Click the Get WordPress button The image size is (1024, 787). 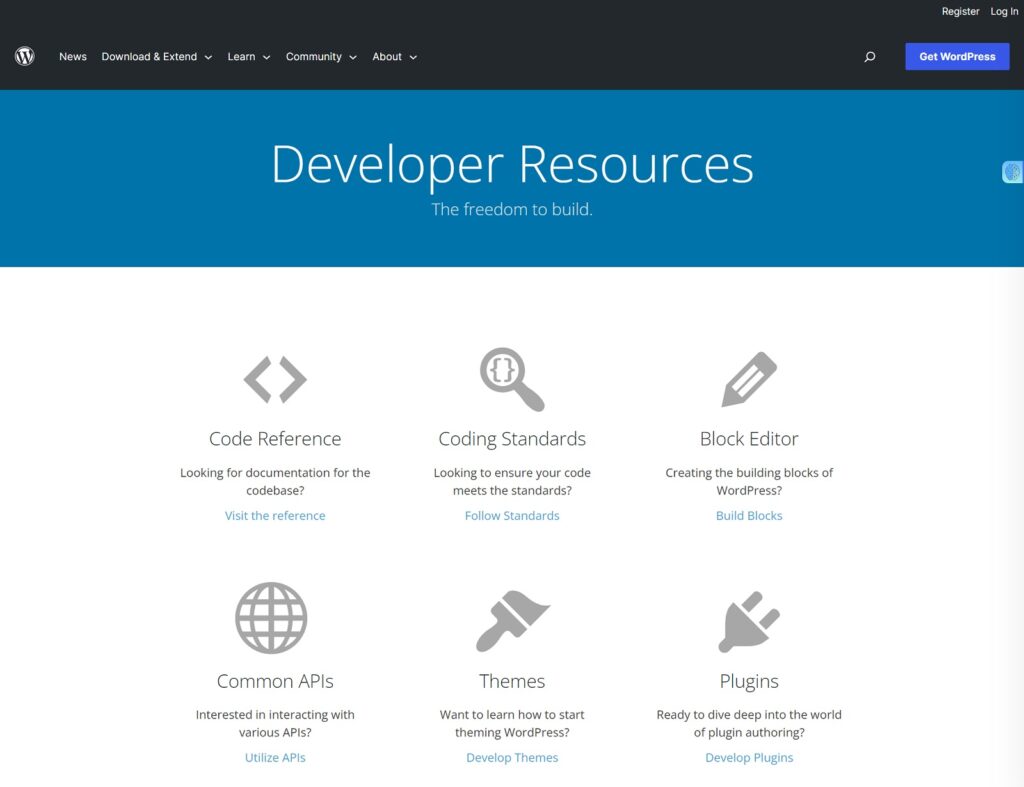tap(957, 57)
